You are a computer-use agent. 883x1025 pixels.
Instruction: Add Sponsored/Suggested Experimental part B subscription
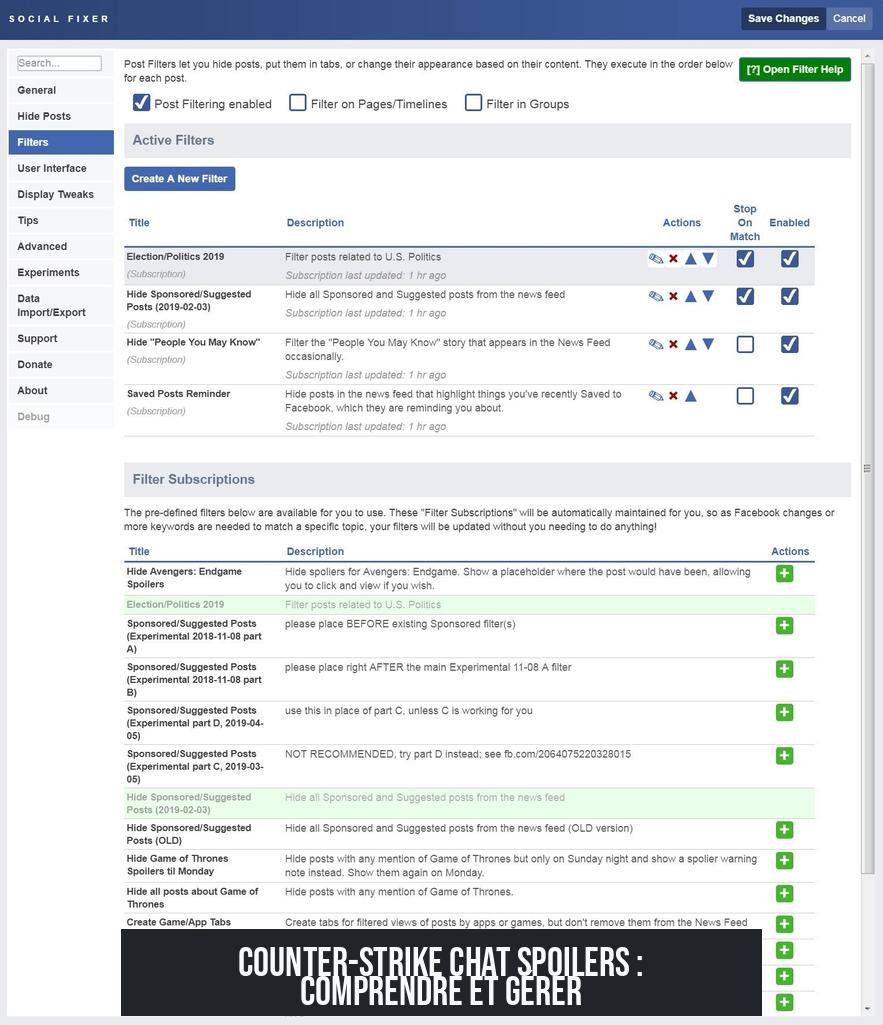784,669
